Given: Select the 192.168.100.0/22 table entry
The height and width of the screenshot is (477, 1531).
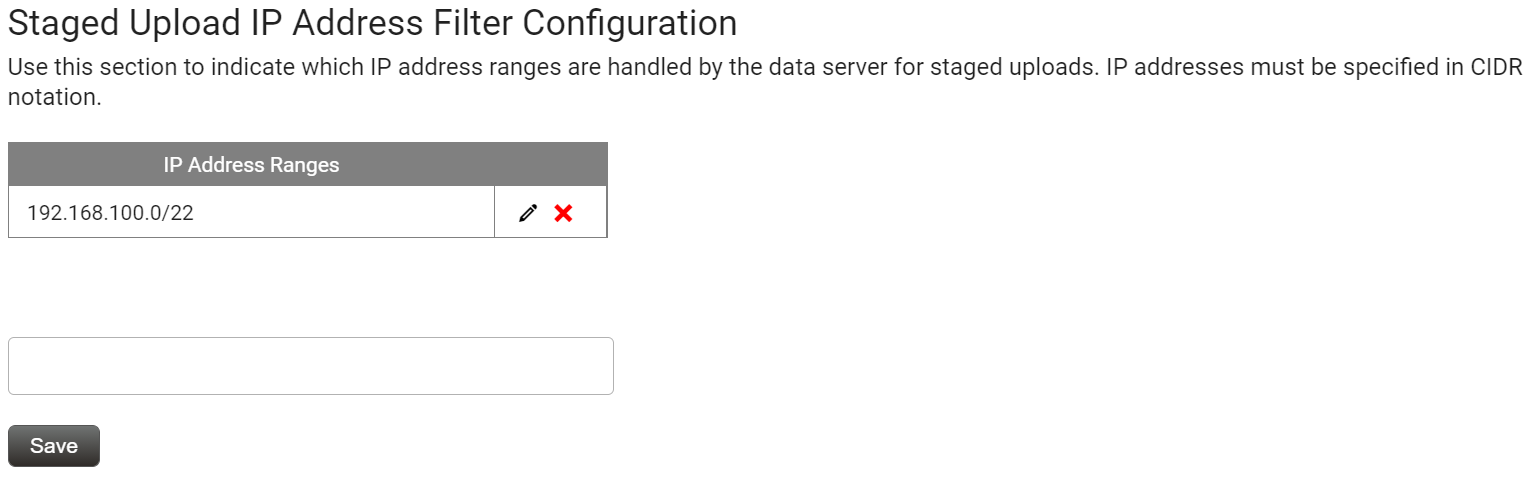Looking at the screenshot, I should 110,212.
